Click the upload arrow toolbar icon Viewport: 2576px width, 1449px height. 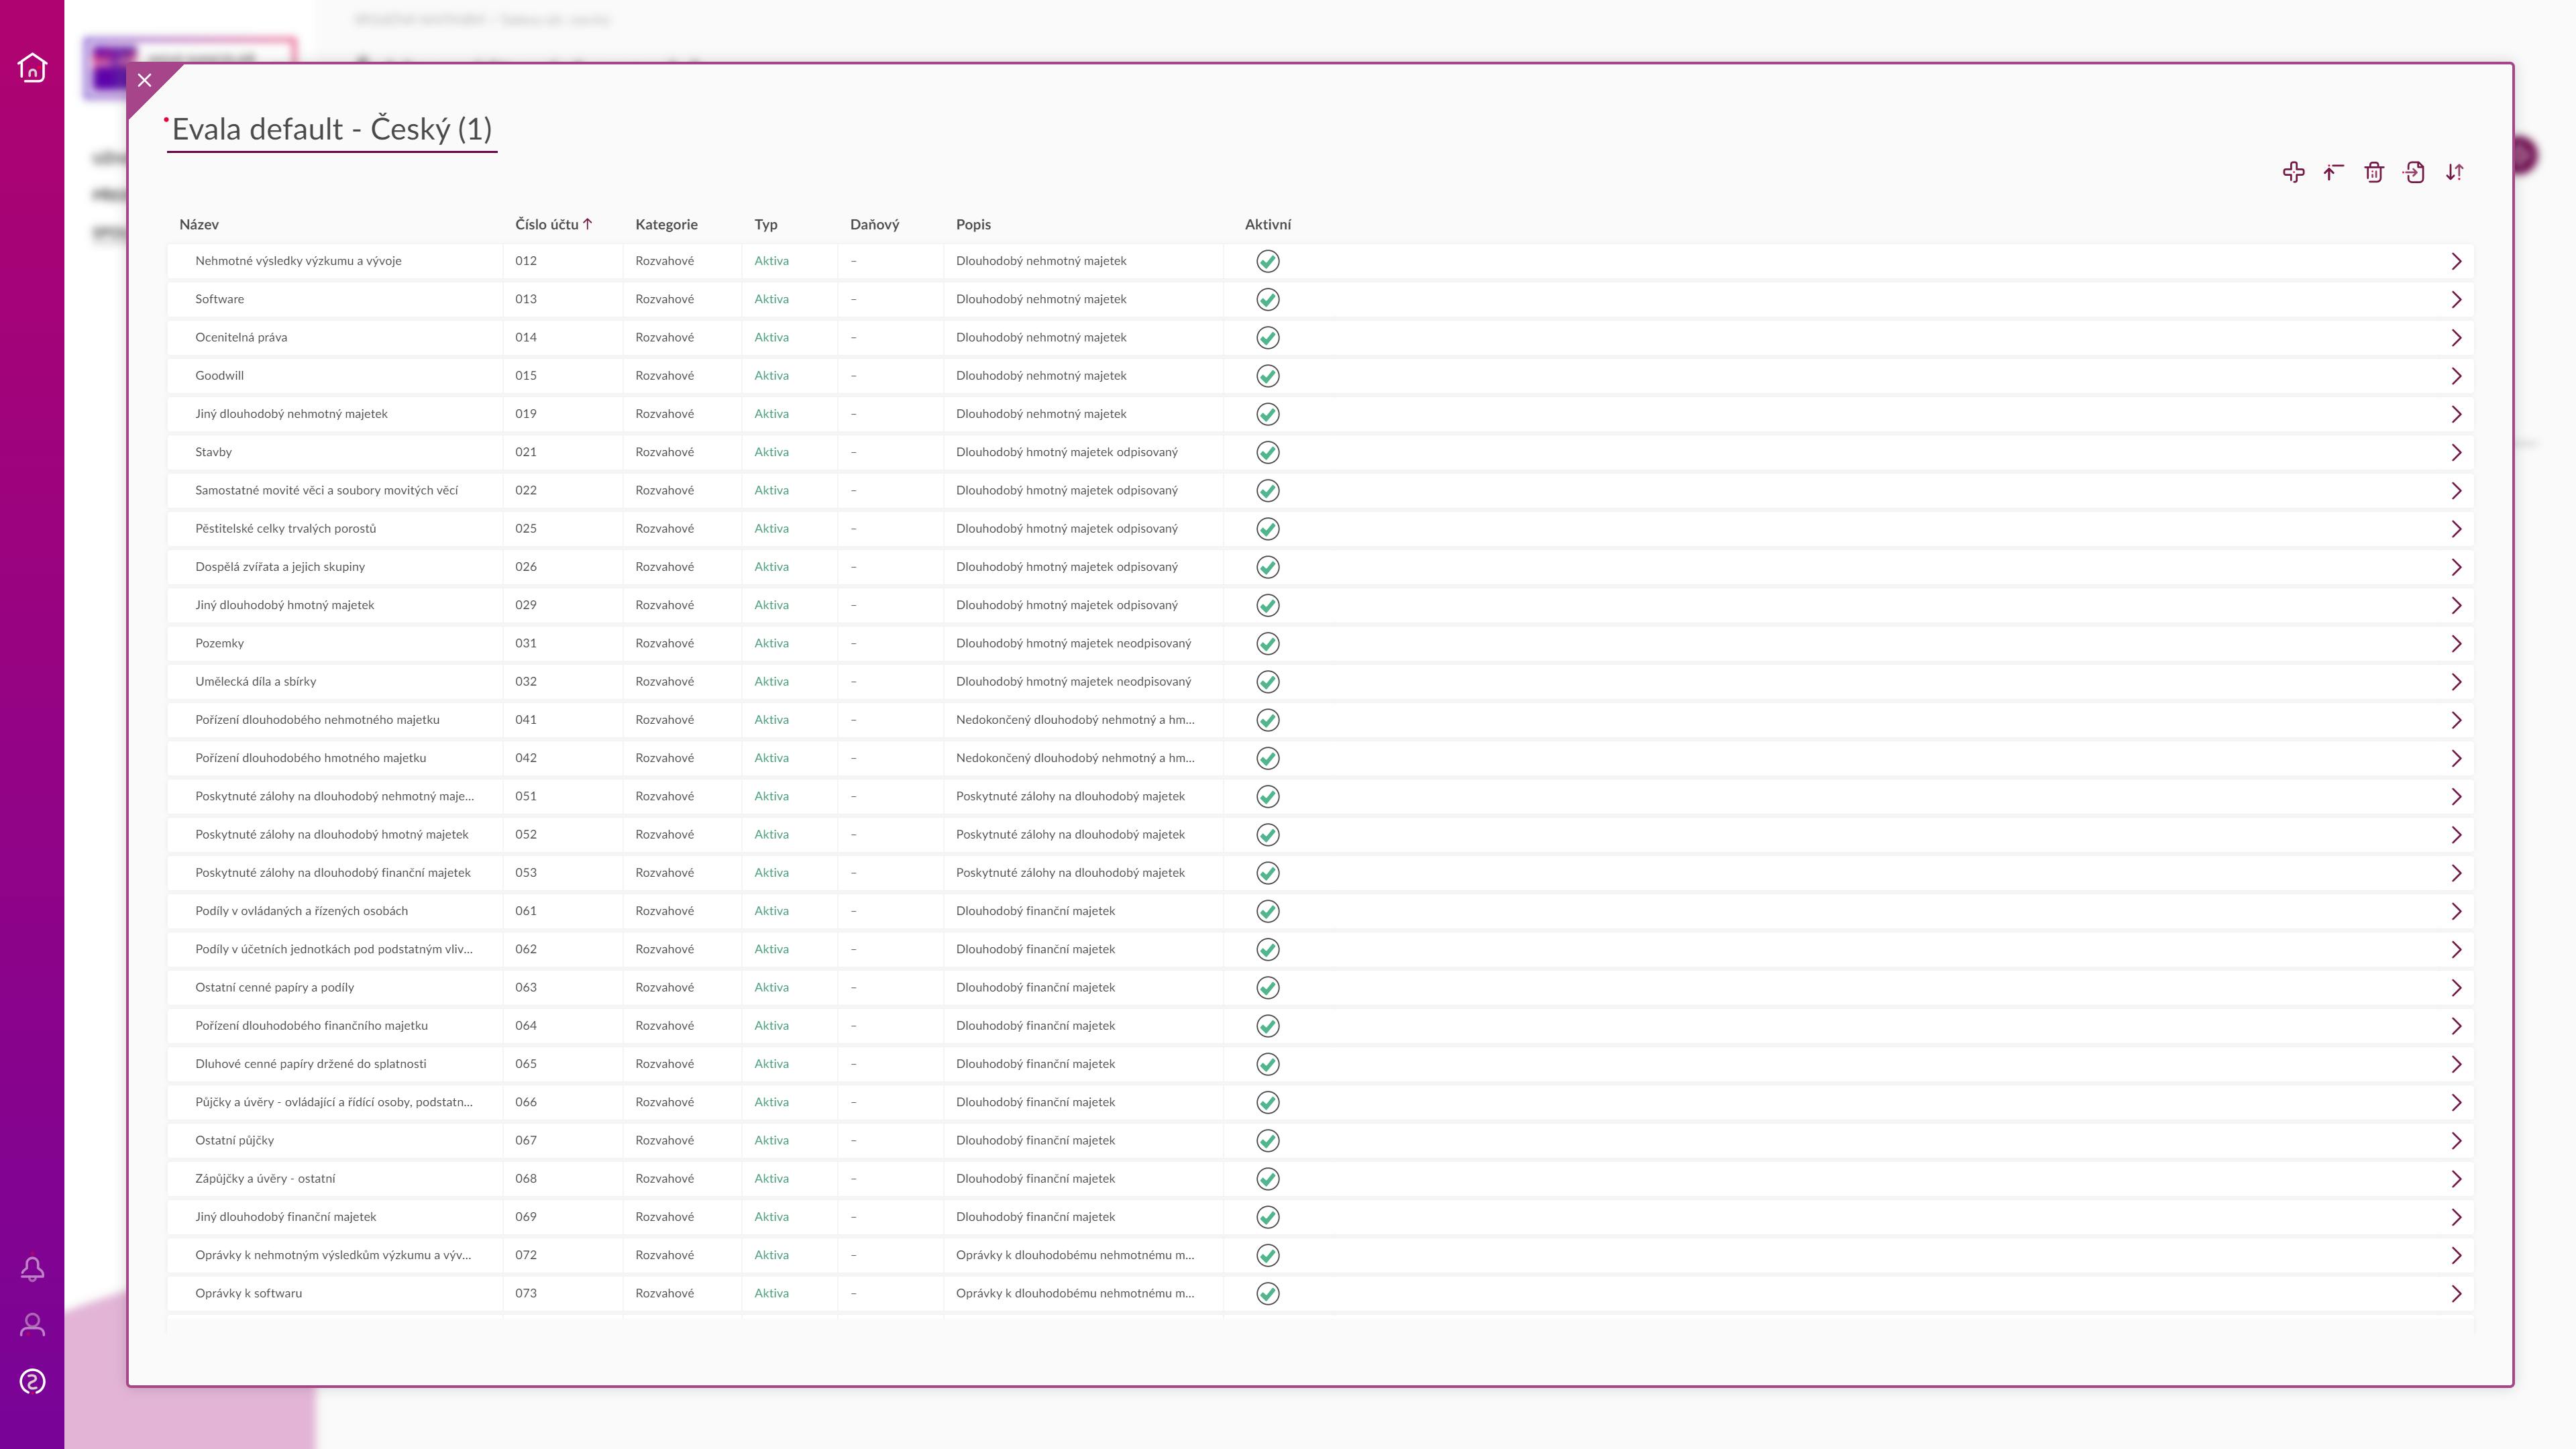[x=2334, y=172]
